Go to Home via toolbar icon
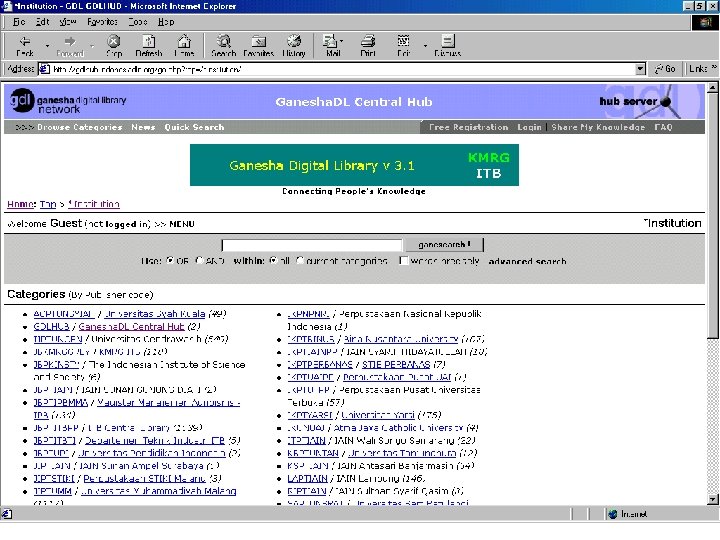720x540 pixels. pos(184,45)
